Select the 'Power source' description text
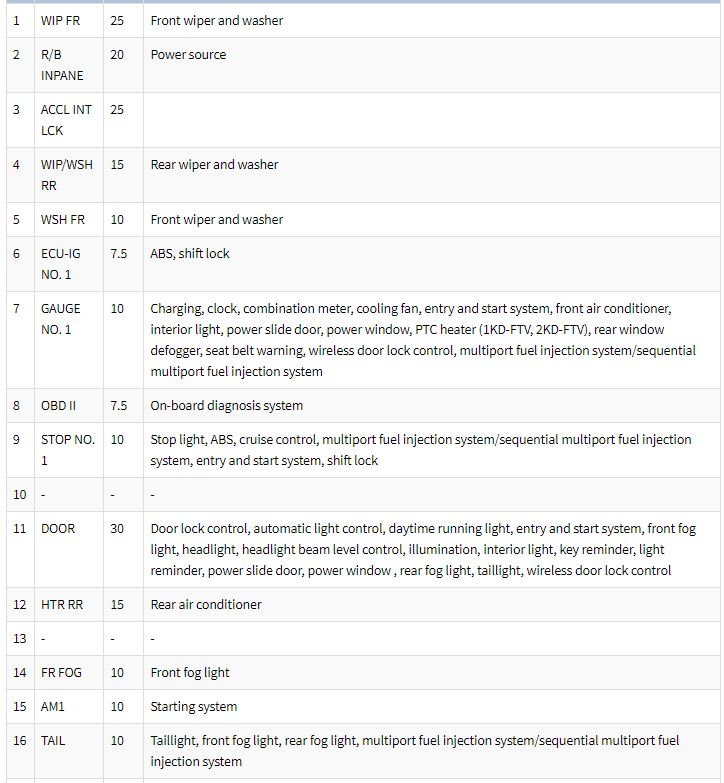724x783 pixels. tap(188, 54)
